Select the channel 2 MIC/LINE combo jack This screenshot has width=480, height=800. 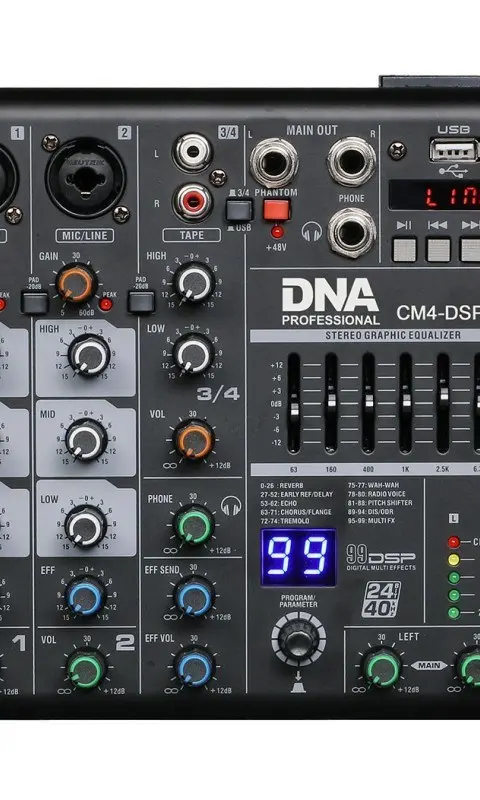(85, 178)
